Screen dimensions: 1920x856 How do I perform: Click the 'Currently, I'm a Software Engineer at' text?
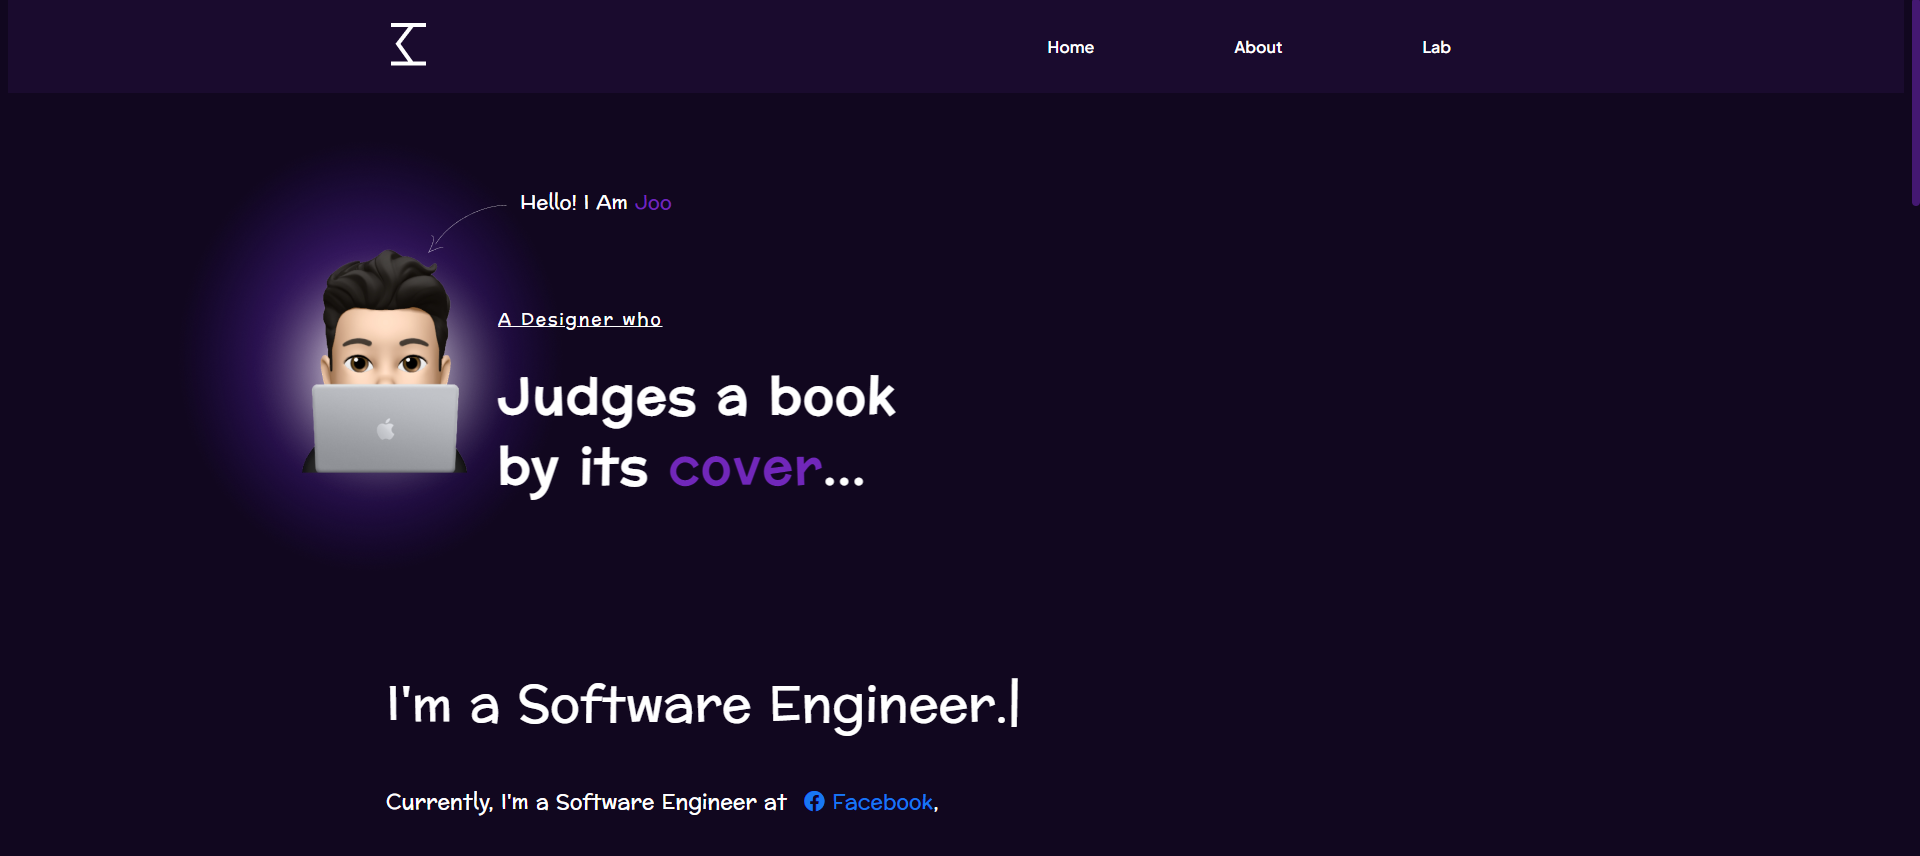coord(586,802)
